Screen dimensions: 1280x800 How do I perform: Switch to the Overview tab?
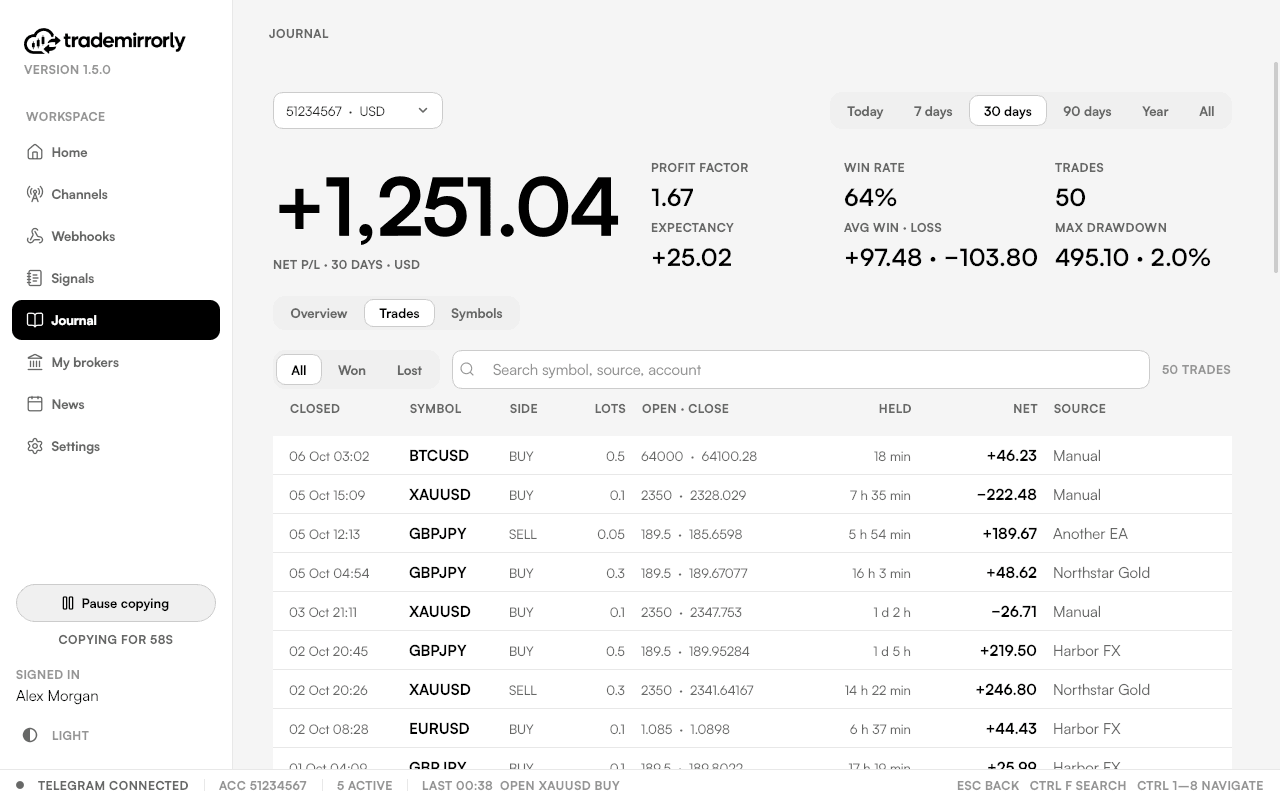pos(319,313)
